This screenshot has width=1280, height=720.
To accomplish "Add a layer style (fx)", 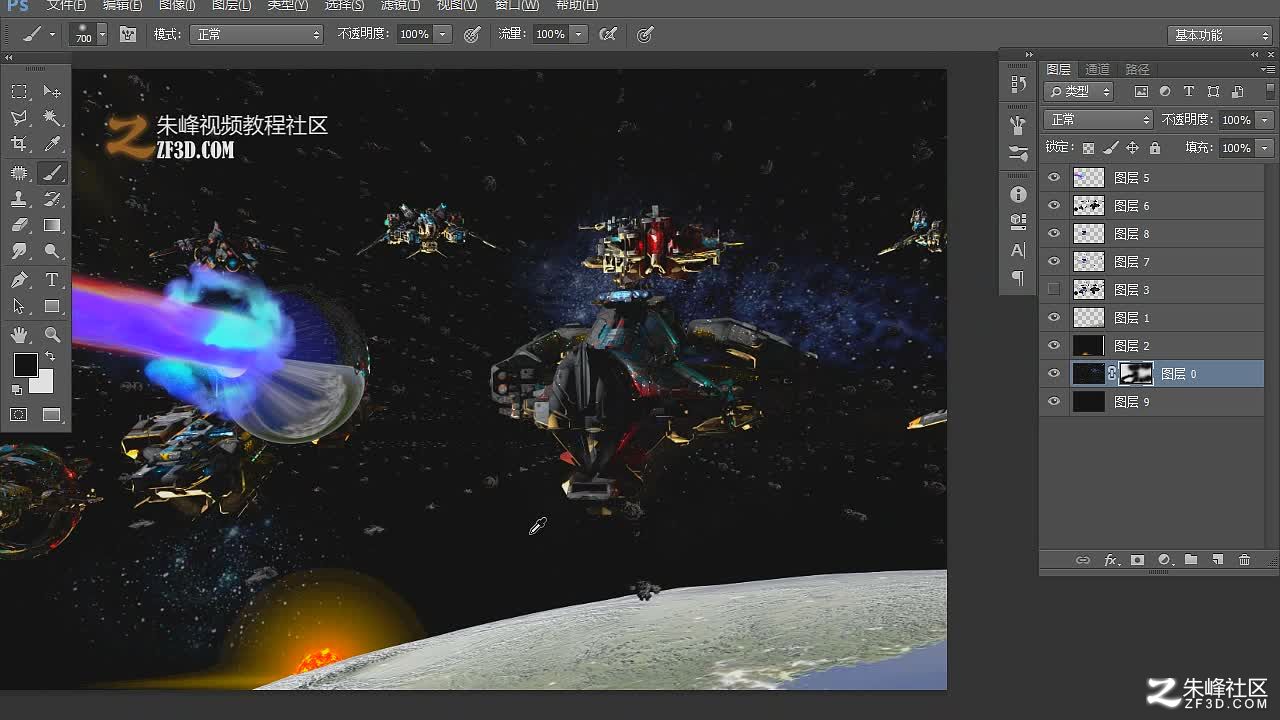I will point(1110,560).
